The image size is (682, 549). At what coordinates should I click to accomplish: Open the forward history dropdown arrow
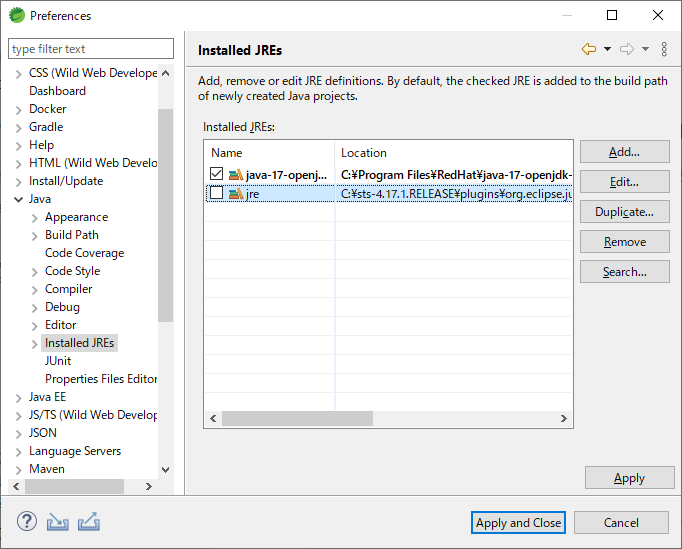click(x=645, y=49)
